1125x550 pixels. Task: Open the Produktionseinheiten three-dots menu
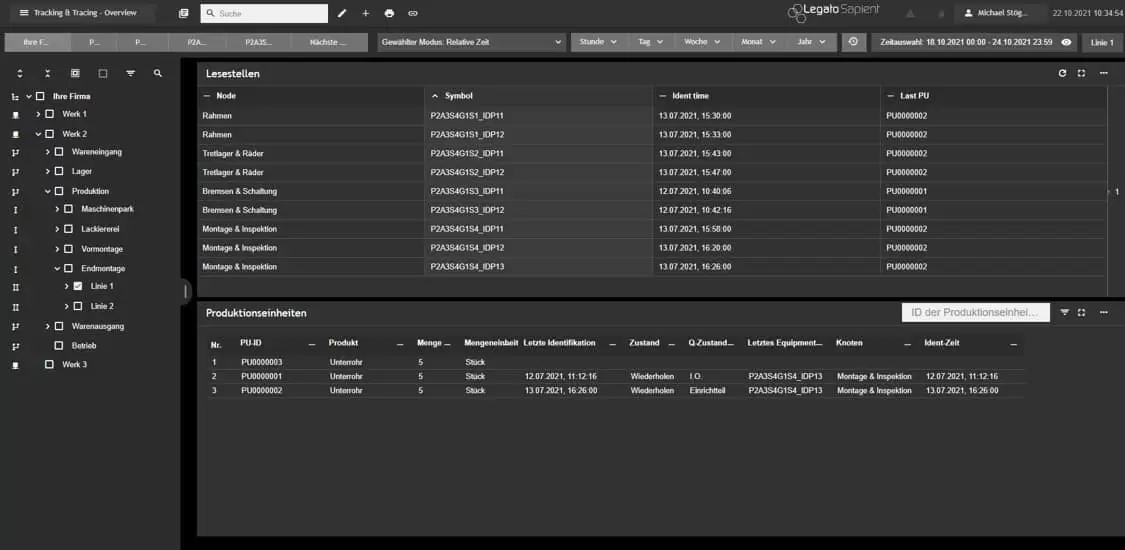(x=1103, y=313)
